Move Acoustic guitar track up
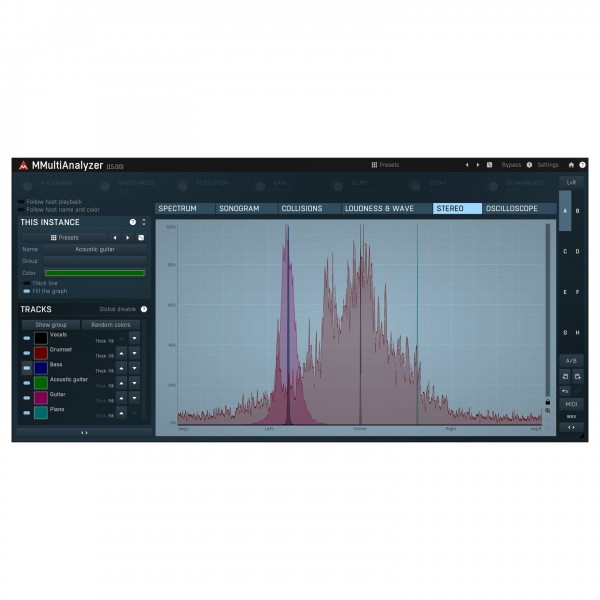The image size is (600, 600). coord(121,383)
